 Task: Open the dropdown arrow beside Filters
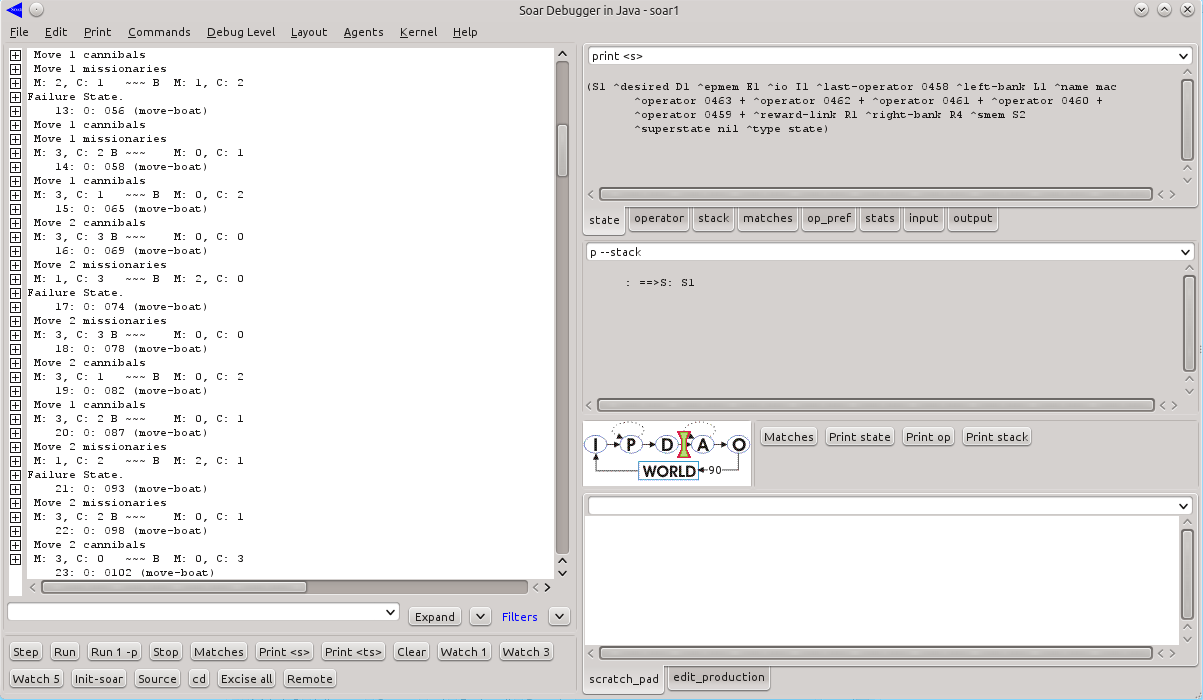tap(559, 617)
